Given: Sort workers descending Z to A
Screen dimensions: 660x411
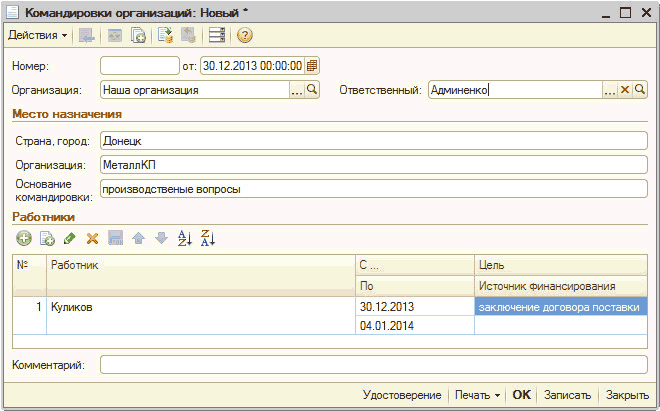Looking at the screenshot, I should [x=208, y=238].
